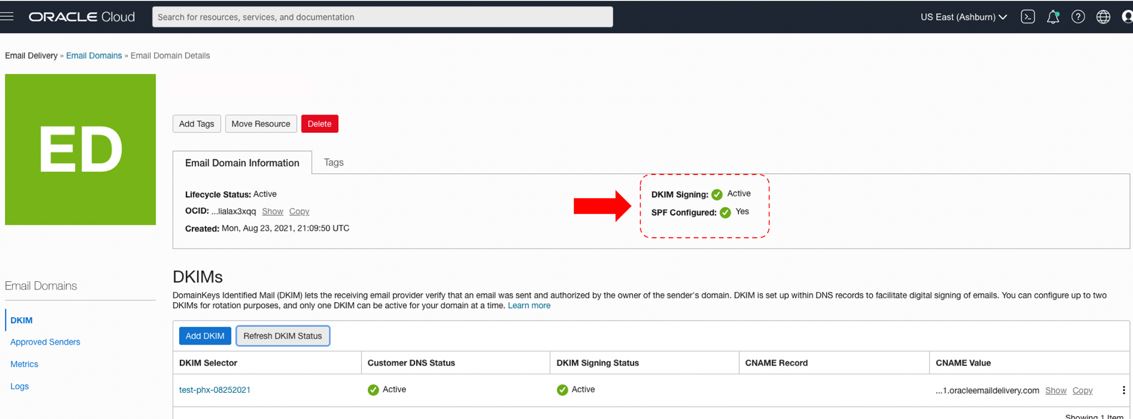The image size is (1133, 419).
Task: Click the Add Tags button
Action: 197,124
